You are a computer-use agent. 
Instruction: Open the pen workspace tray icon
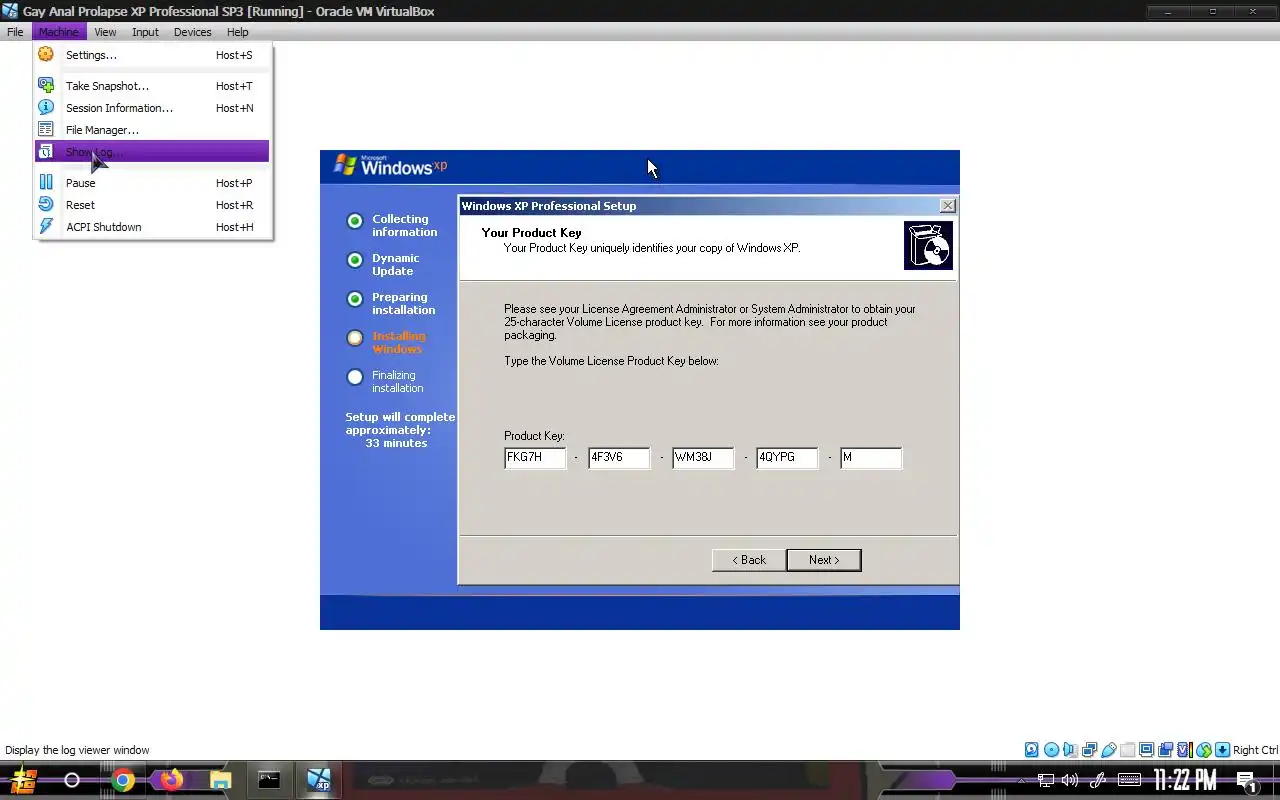(1097, 780)
